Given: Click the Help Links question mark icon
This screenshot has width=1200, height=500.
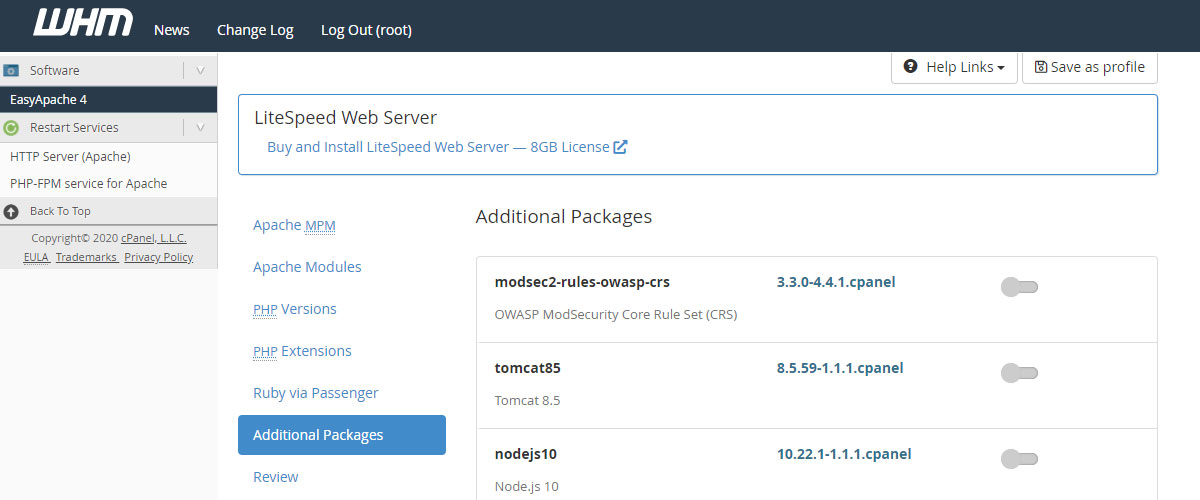Looking at the screenshot, I should [910, 66].
